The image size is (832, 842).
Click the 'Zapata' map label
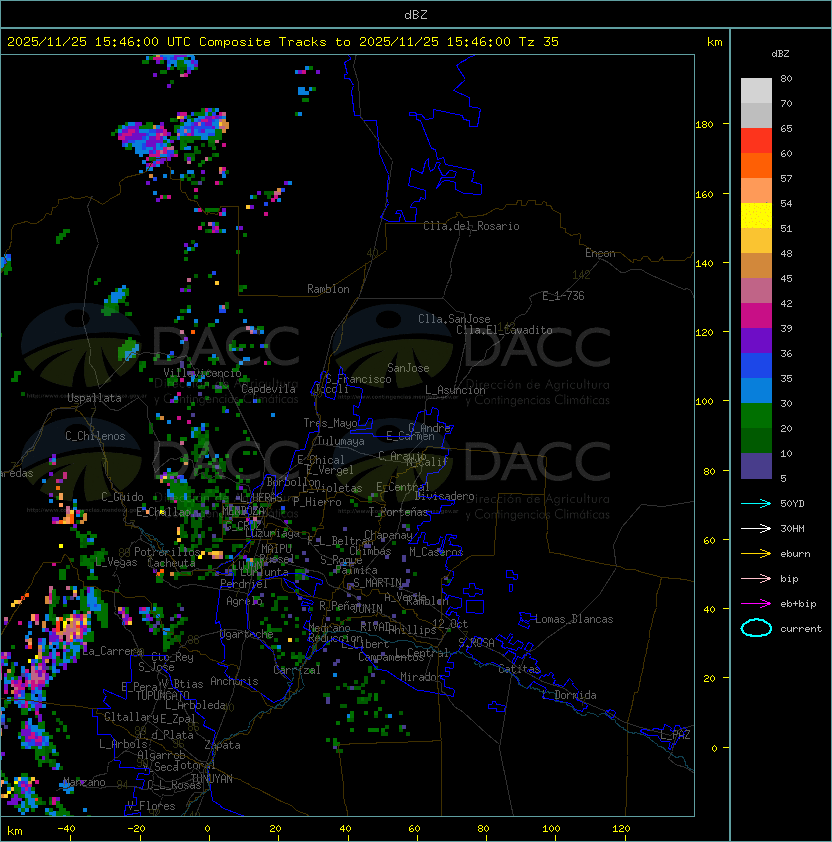[222, 745]
